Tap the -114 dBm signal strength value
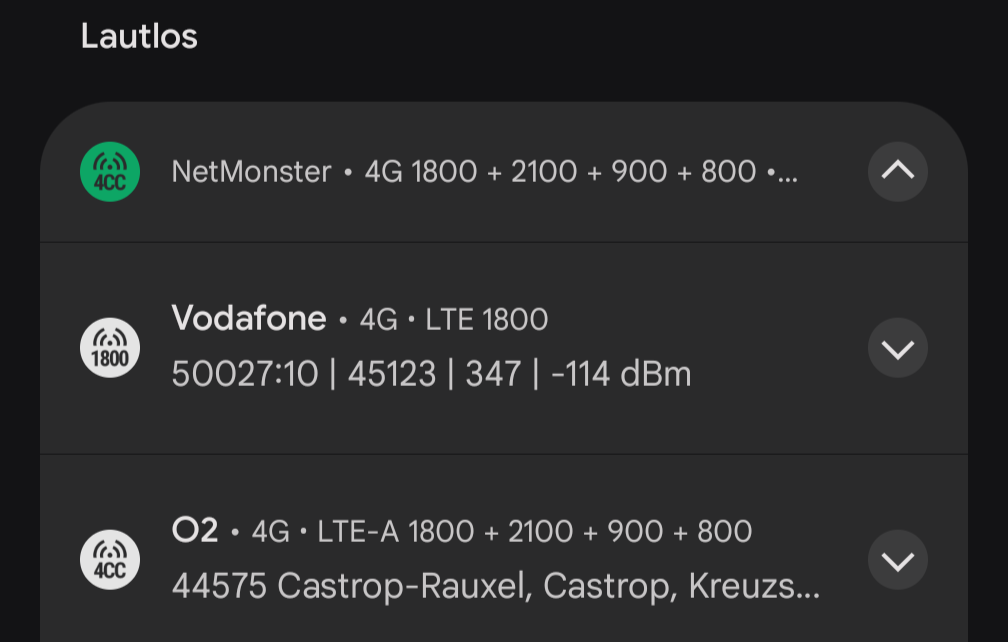1008x642 pixels. 621,374
